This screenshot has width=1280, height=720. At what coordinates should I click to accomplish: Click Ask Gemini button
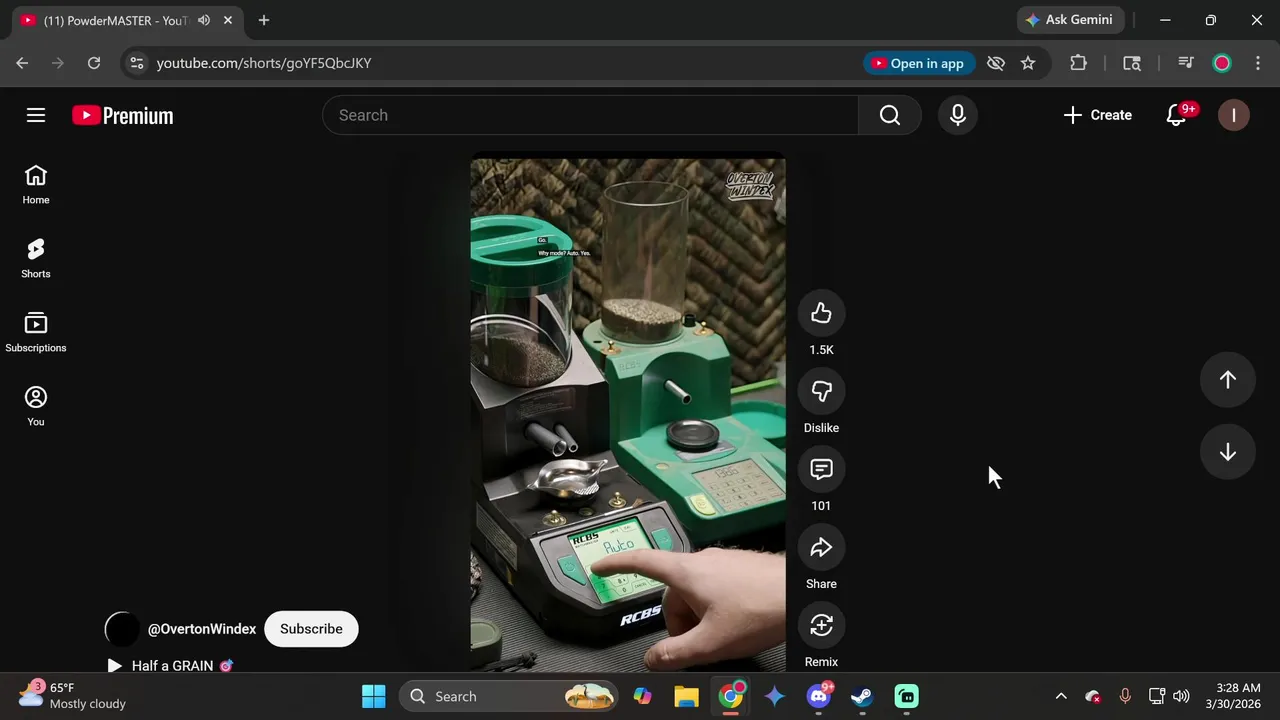[1071, 20]
